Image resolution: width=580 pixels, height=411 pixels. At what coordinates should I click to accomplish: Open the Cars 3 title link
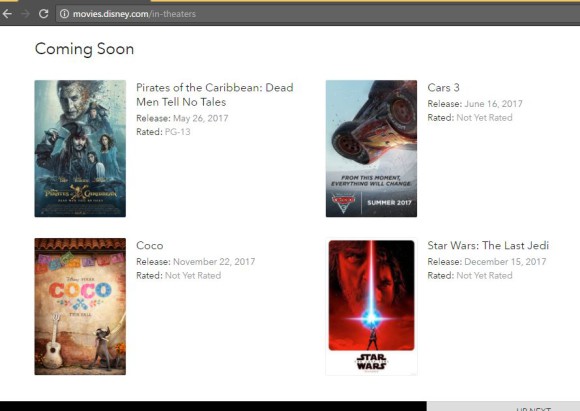click(x=443, y=88)
